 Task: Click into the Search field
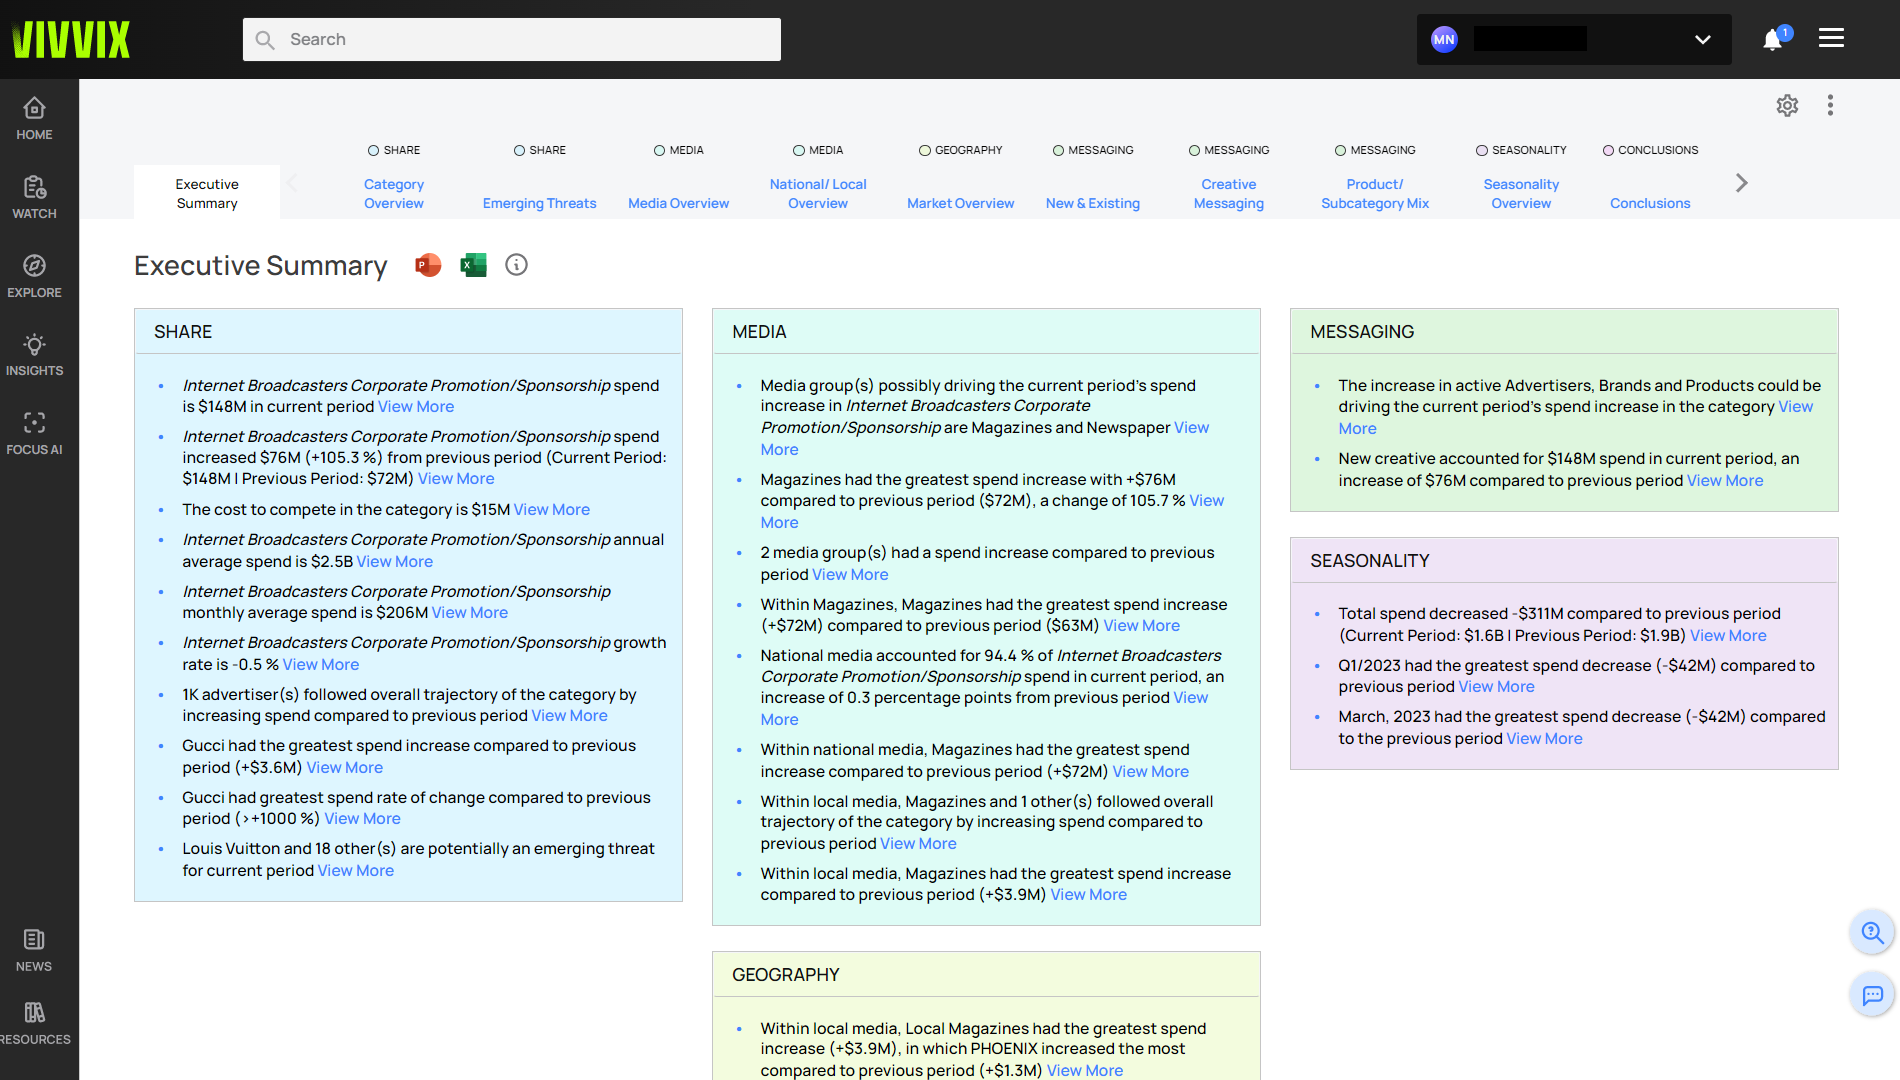click(512, 40)
